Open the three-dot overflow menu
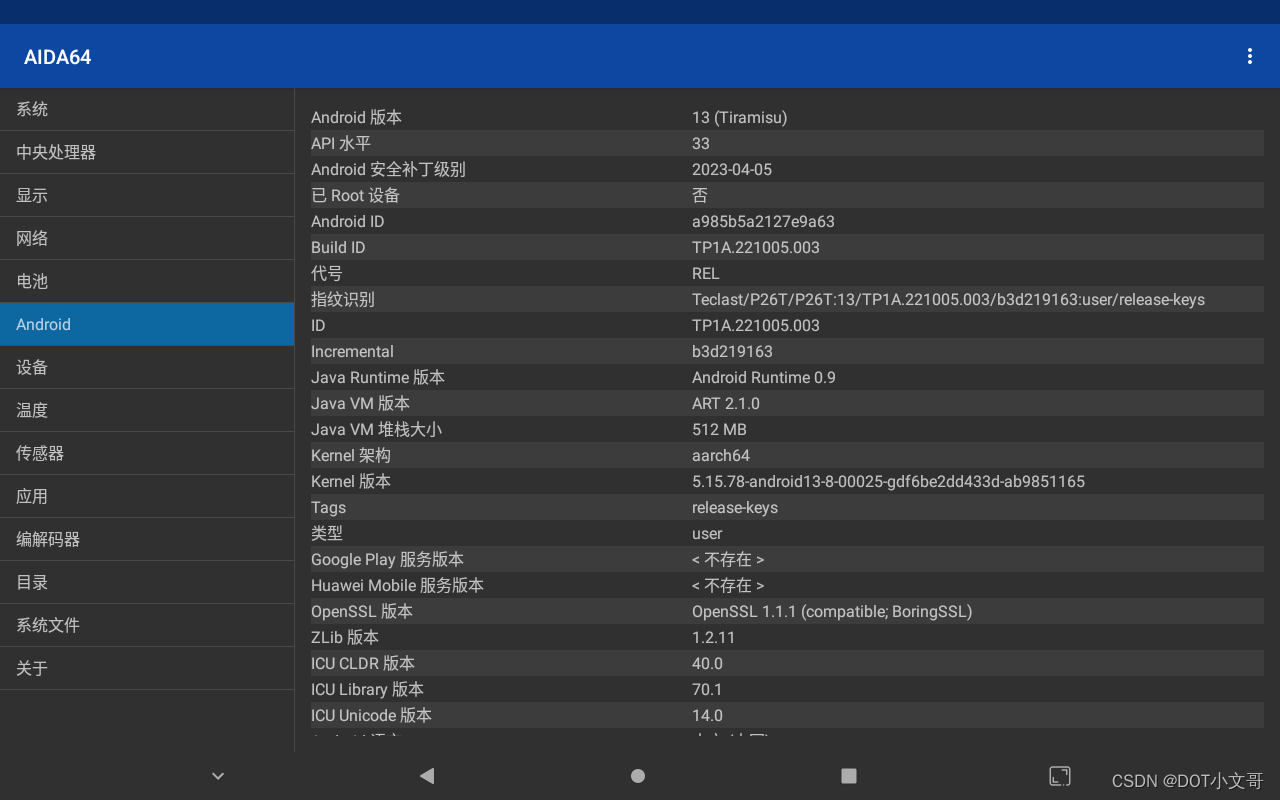 (1249, 56)
